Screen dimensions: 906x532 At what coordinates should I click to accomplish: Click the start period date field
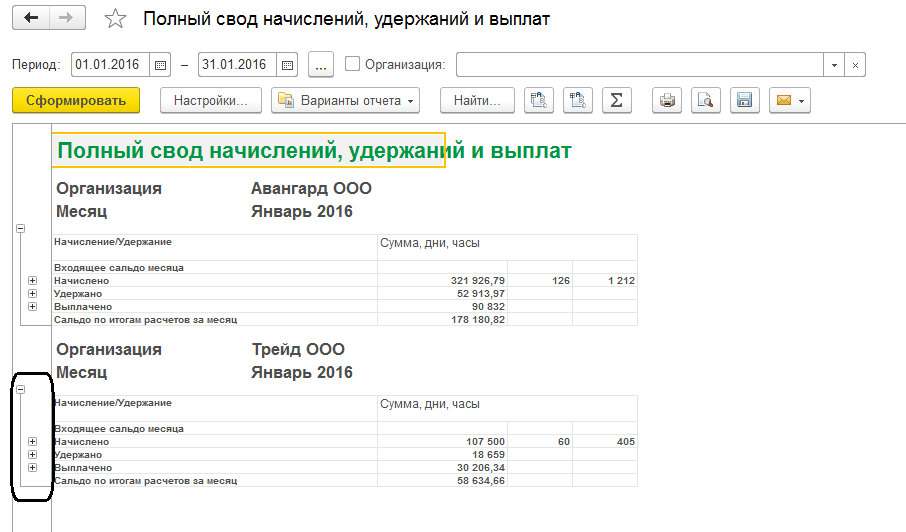click(110, 65)
